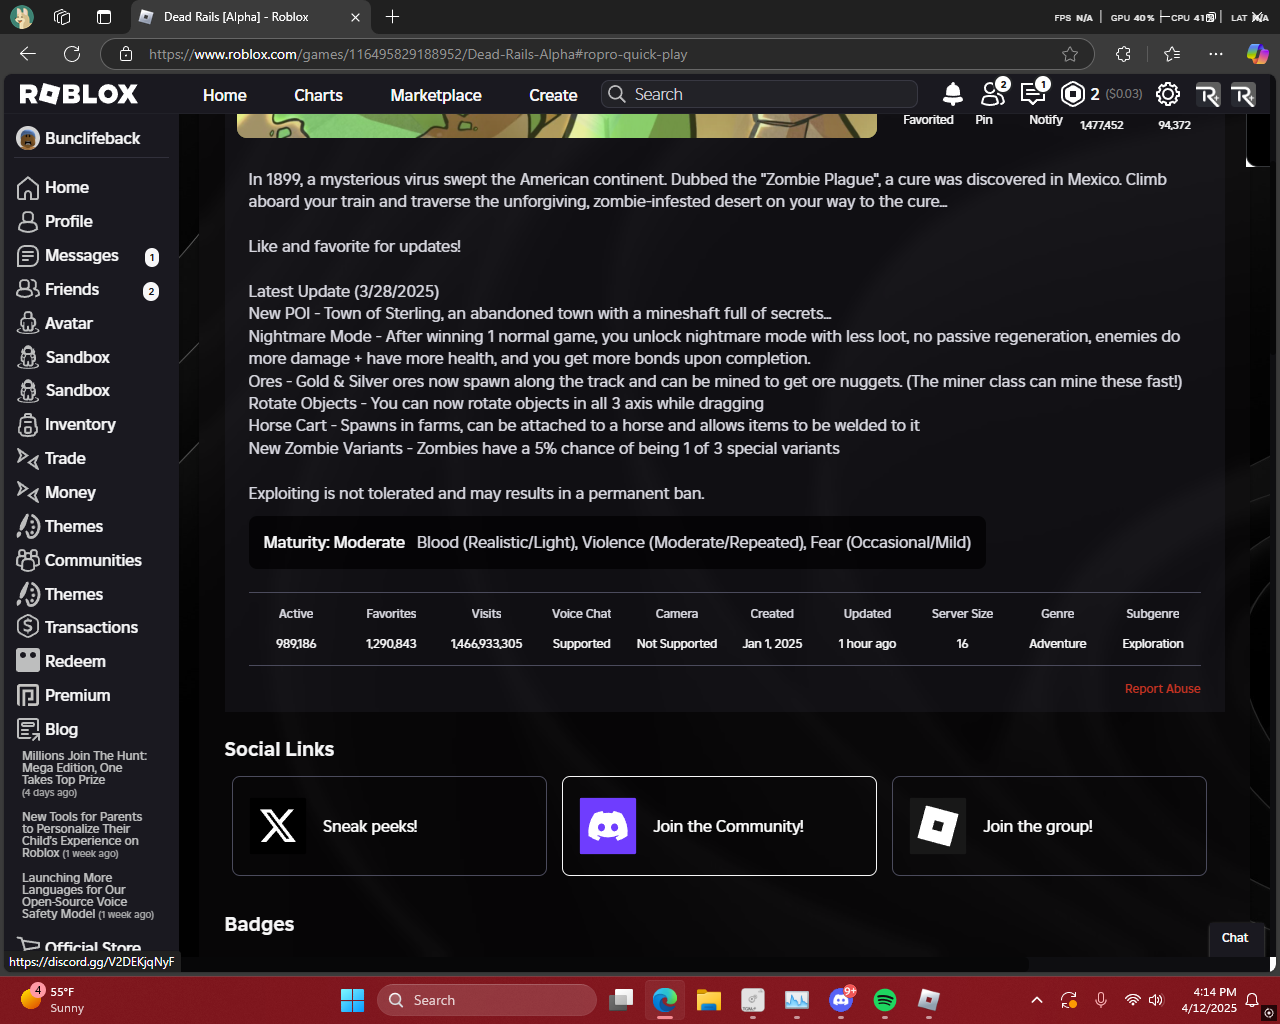This screenshot has width=1280, height=1024.
Task: Select Home in the top navigation
Action: (224, 95)
